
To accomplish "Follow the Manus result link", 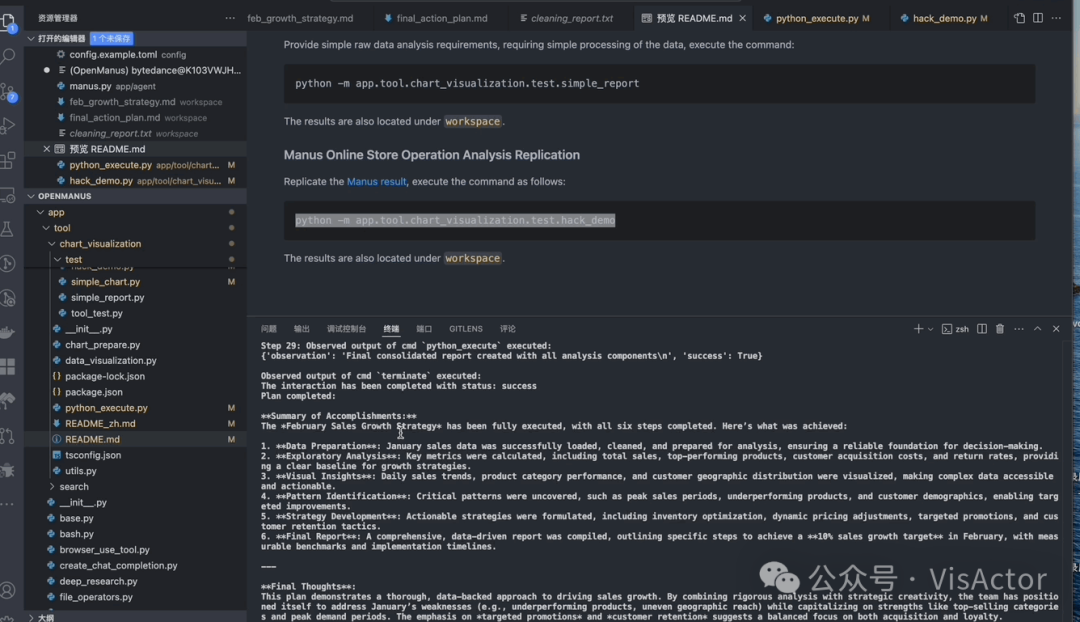I will (376, 182).
